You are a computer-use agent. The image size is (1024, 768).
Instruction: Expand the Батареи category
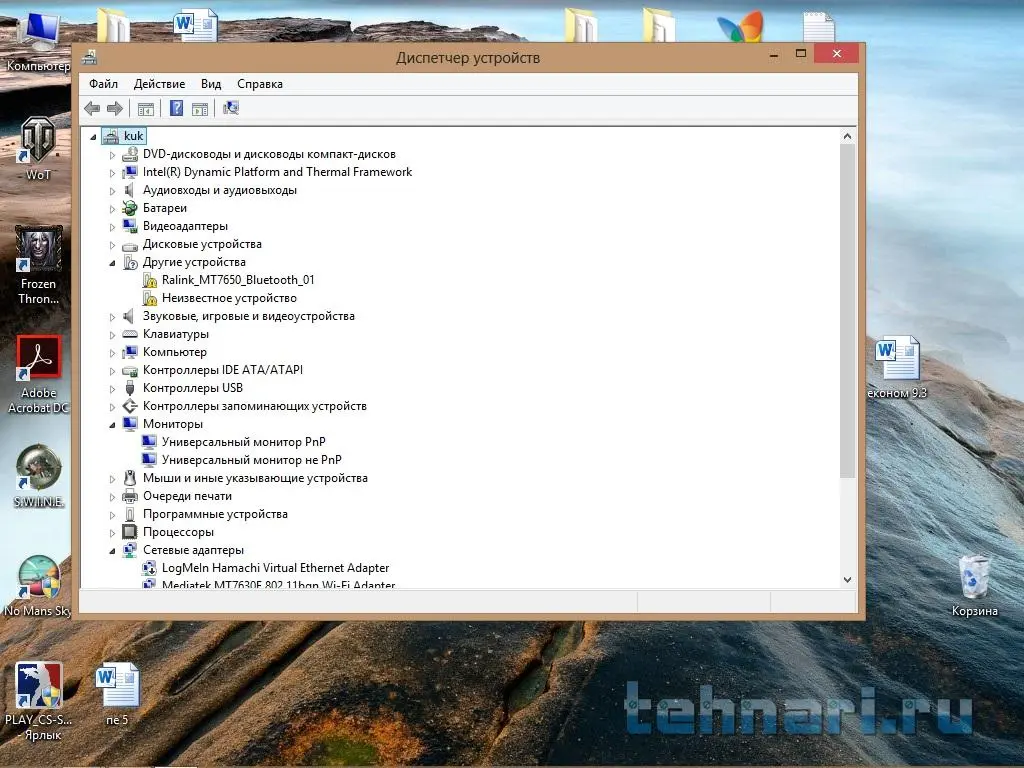click(x=112, y=209)
